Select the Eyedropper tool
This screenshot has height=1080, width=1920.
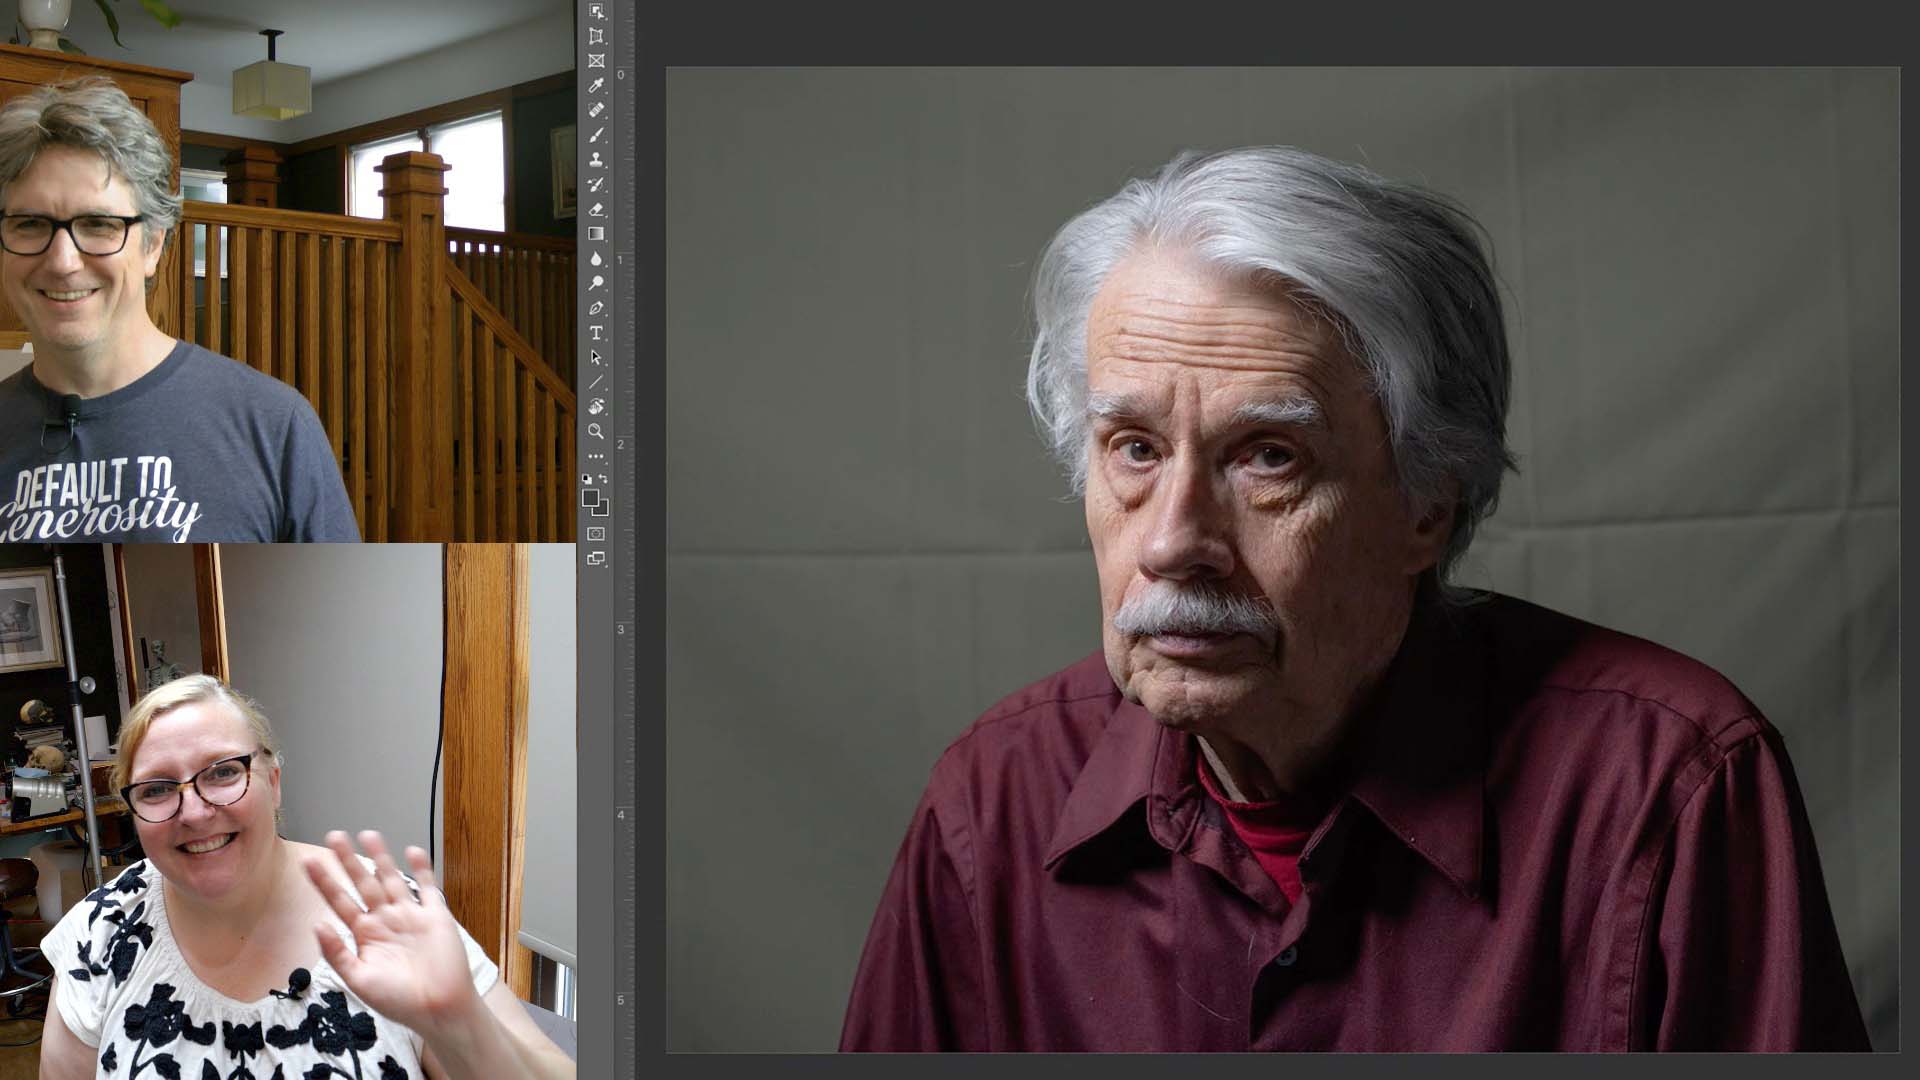596,86
